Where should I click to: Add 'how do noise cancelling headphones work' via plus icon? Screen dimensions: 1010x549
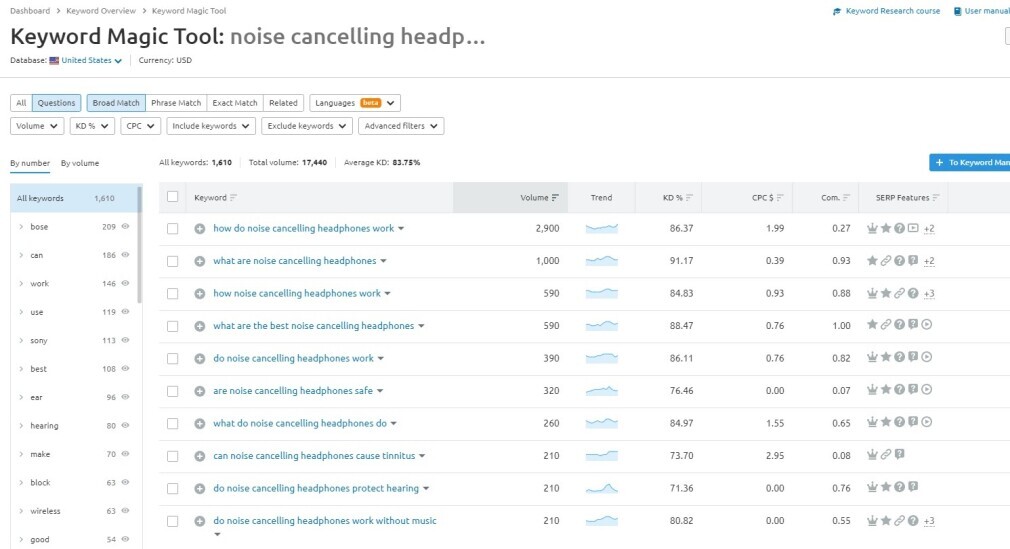pyautogui.click(x=200, y=229)
